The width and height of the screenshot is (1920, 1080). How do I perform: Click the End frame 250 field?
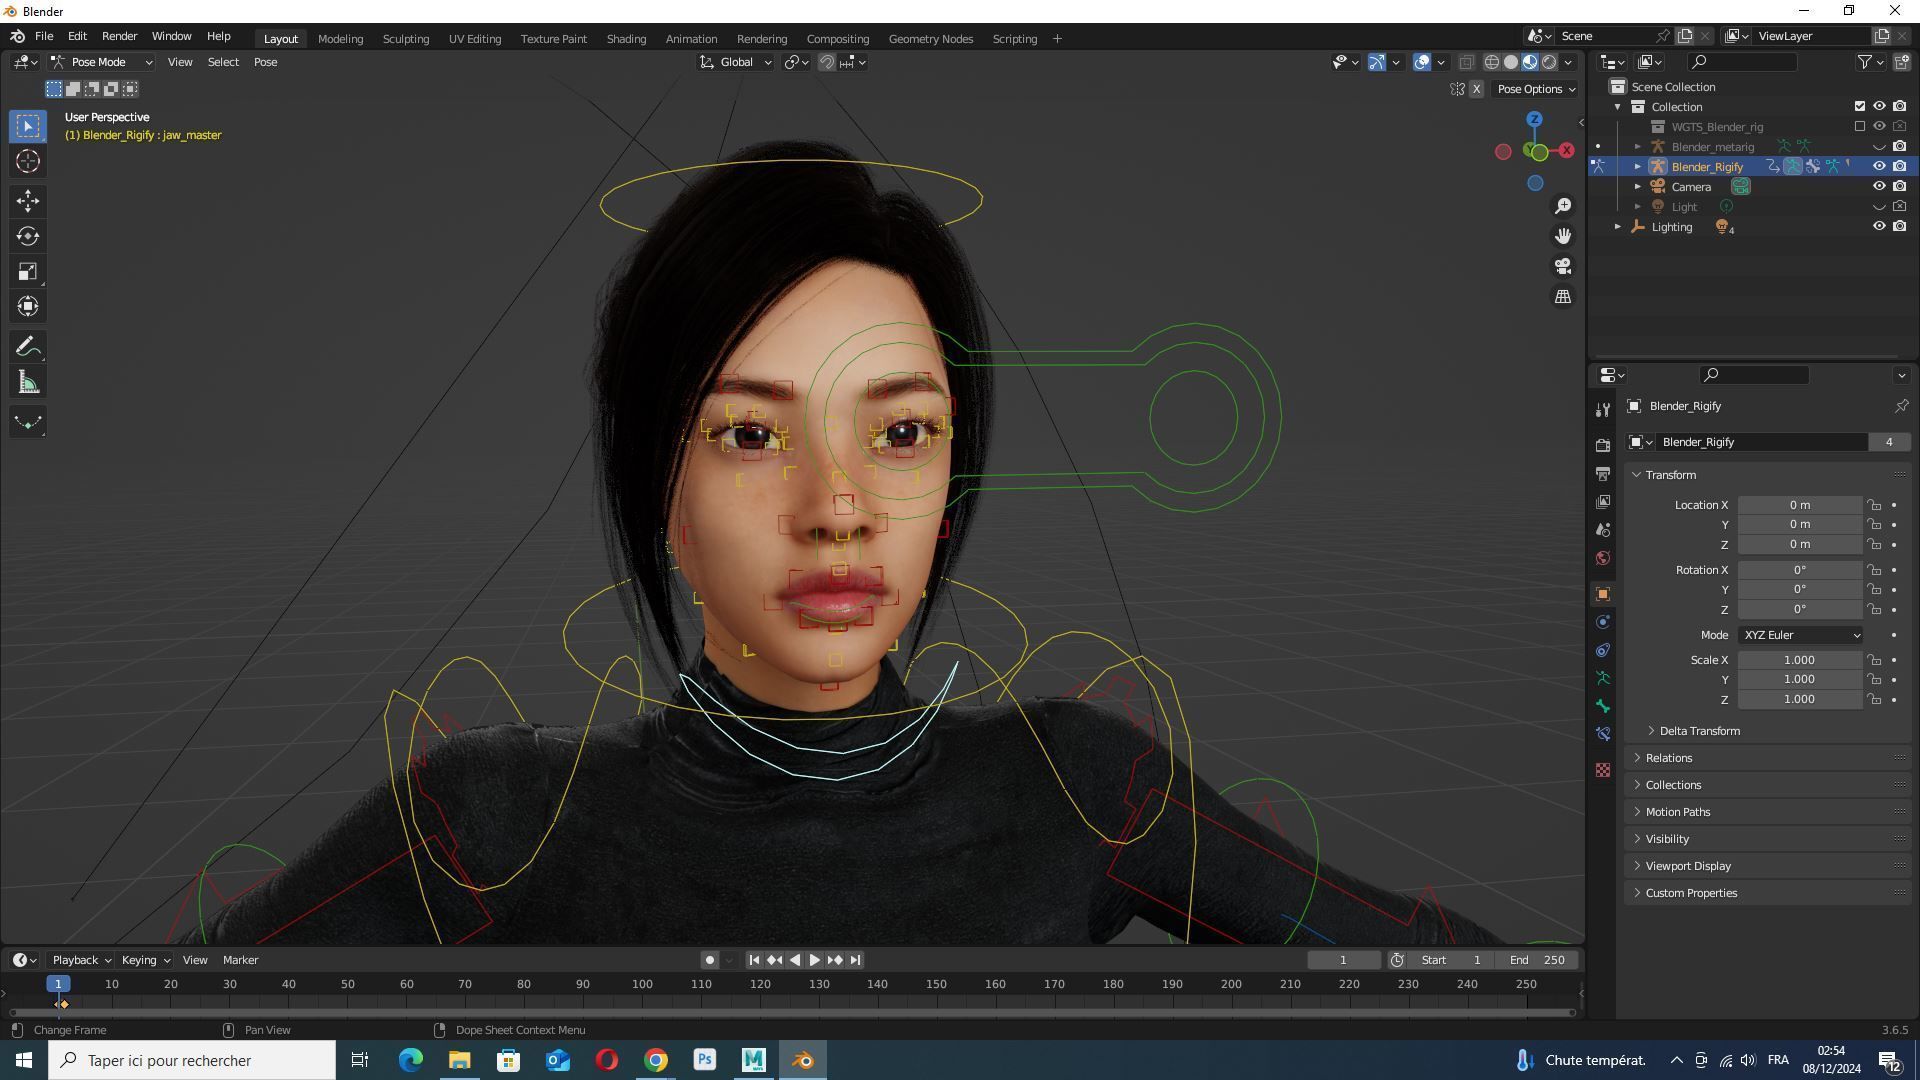[1538, 960]
